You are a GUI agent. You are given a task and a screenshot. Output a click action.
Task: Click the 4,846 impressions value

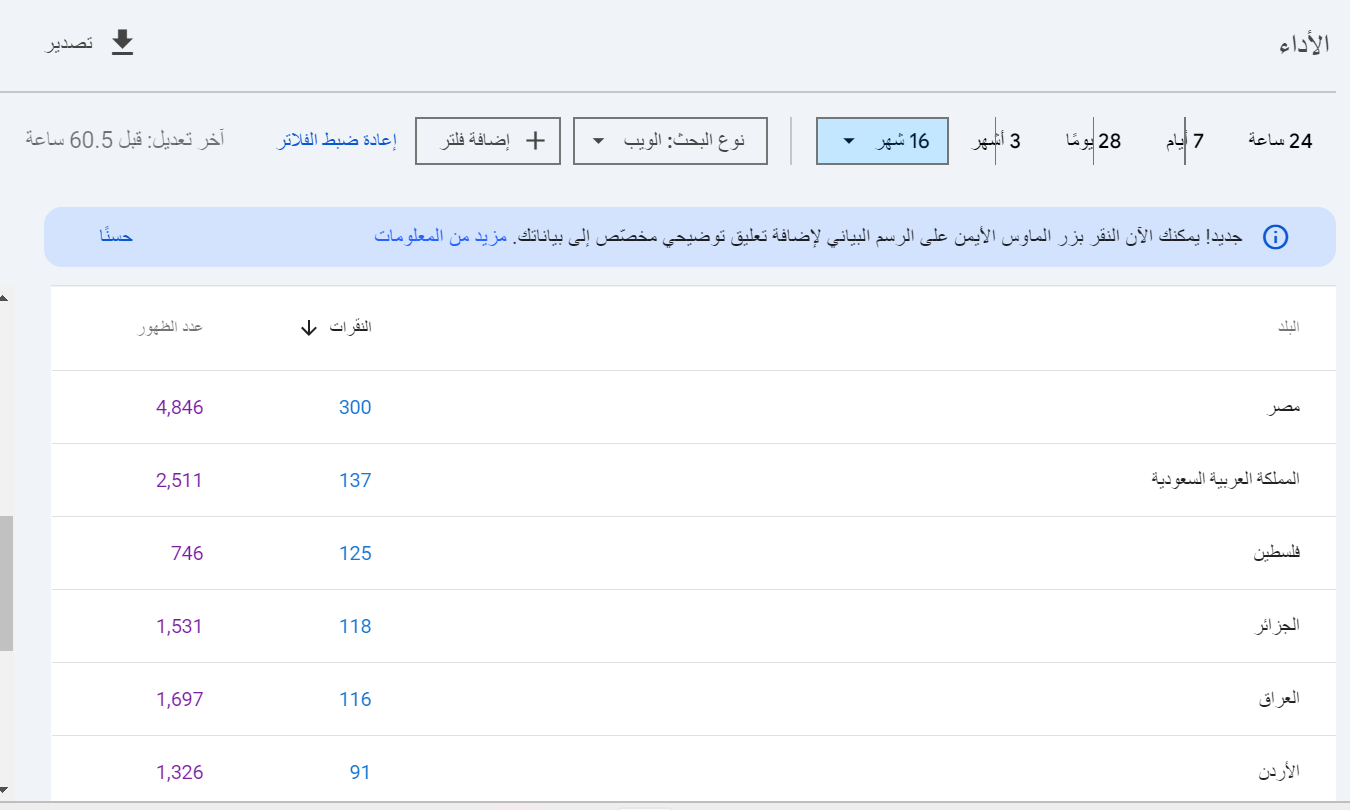[x=180, y=407]
